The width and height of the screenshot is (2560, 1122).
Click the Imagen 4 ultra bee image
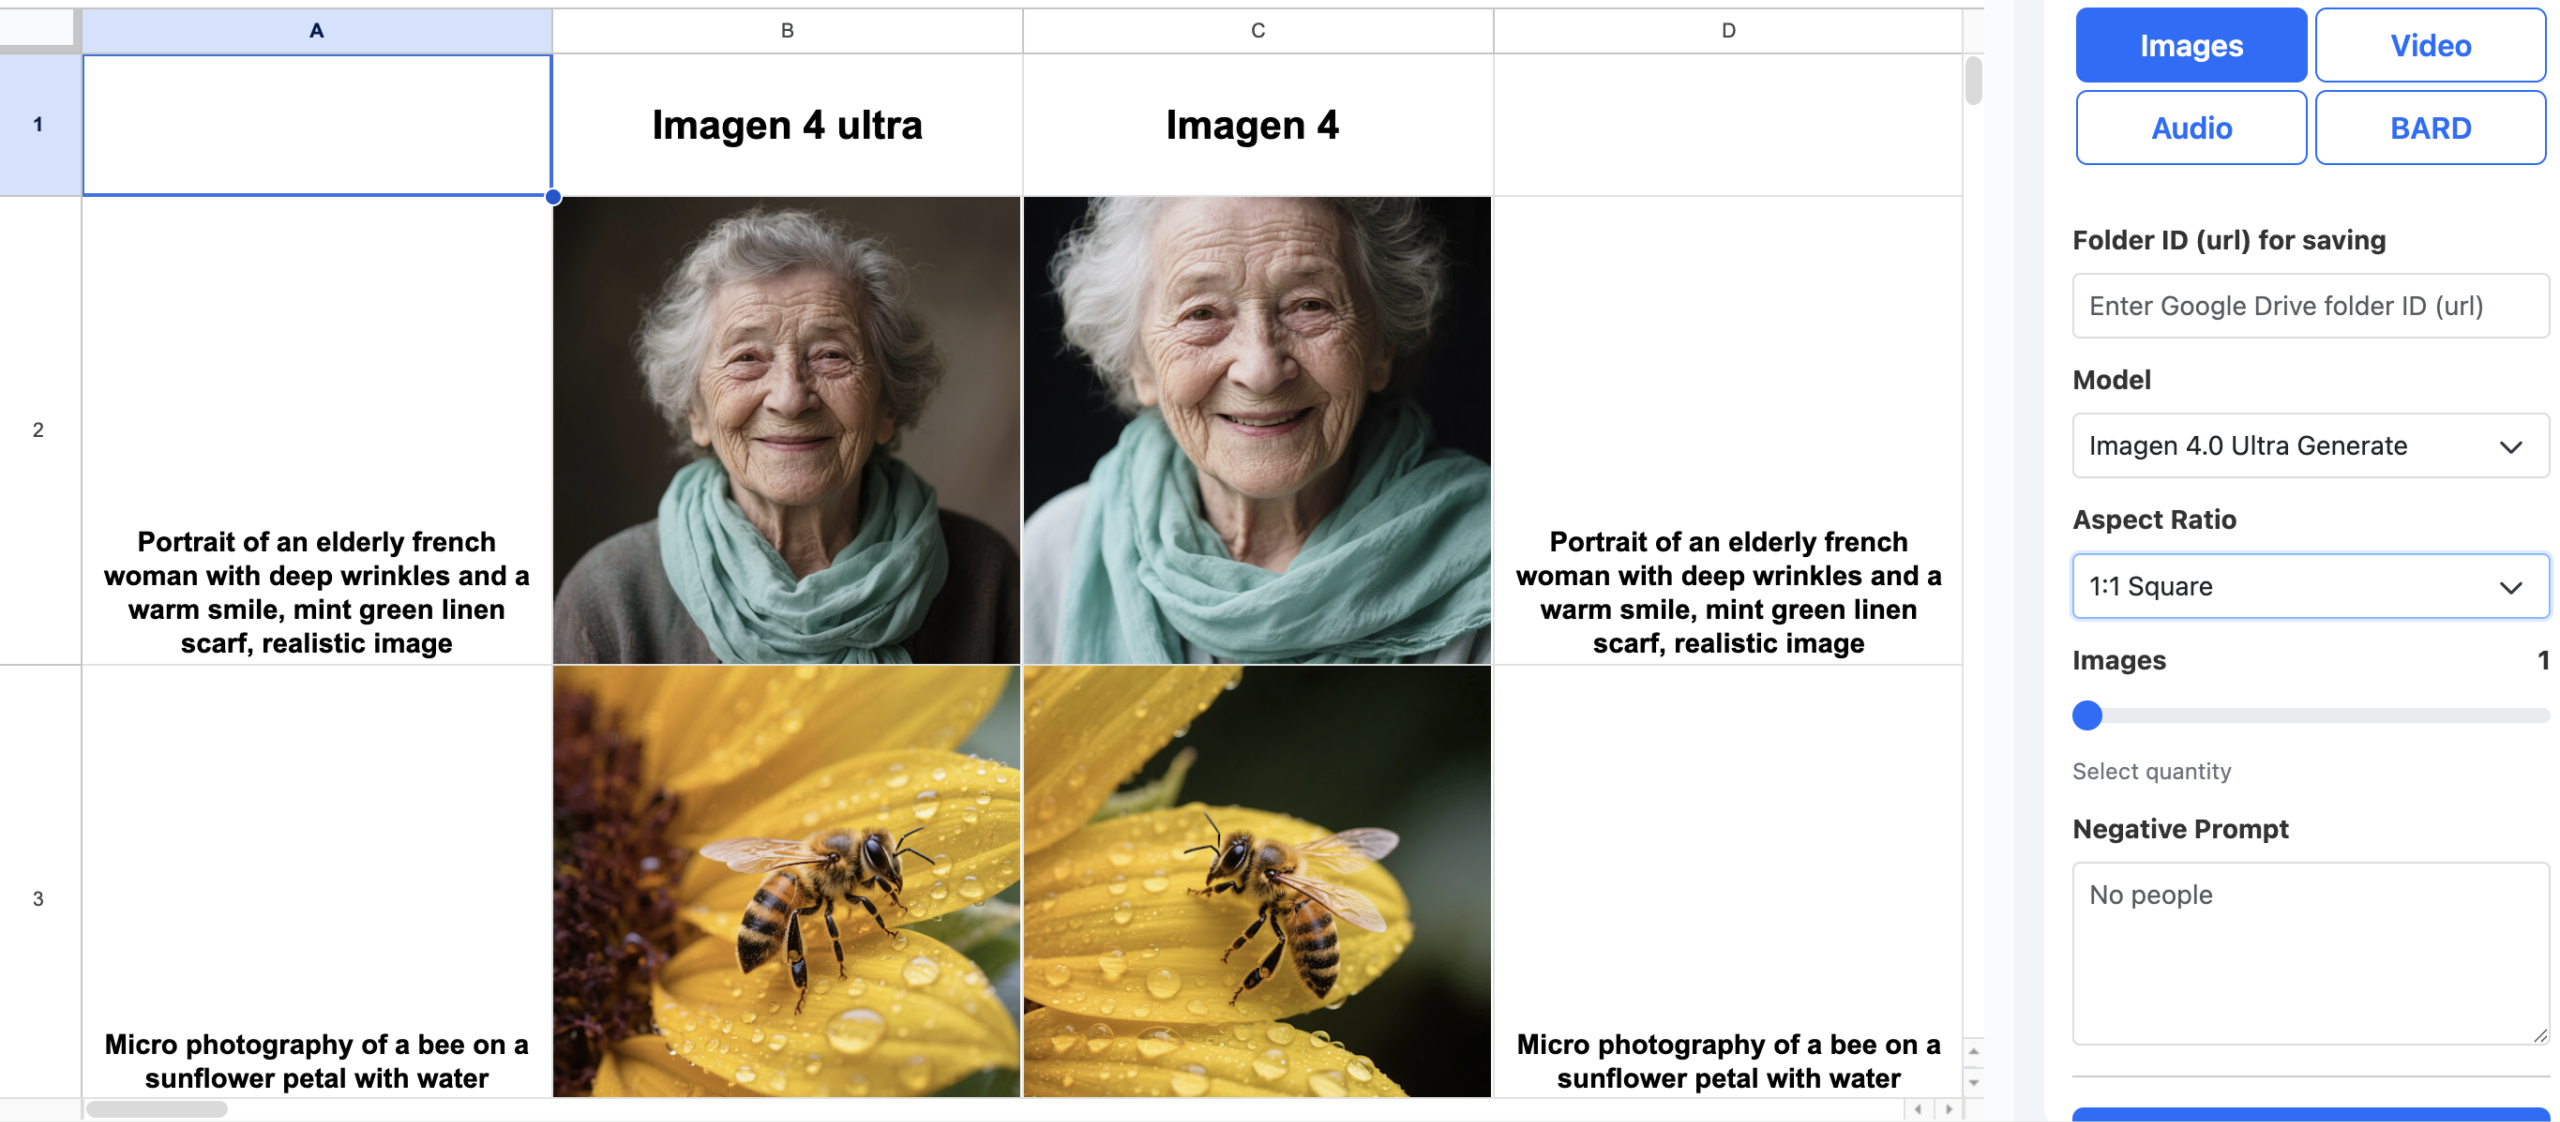coord(787,882)
